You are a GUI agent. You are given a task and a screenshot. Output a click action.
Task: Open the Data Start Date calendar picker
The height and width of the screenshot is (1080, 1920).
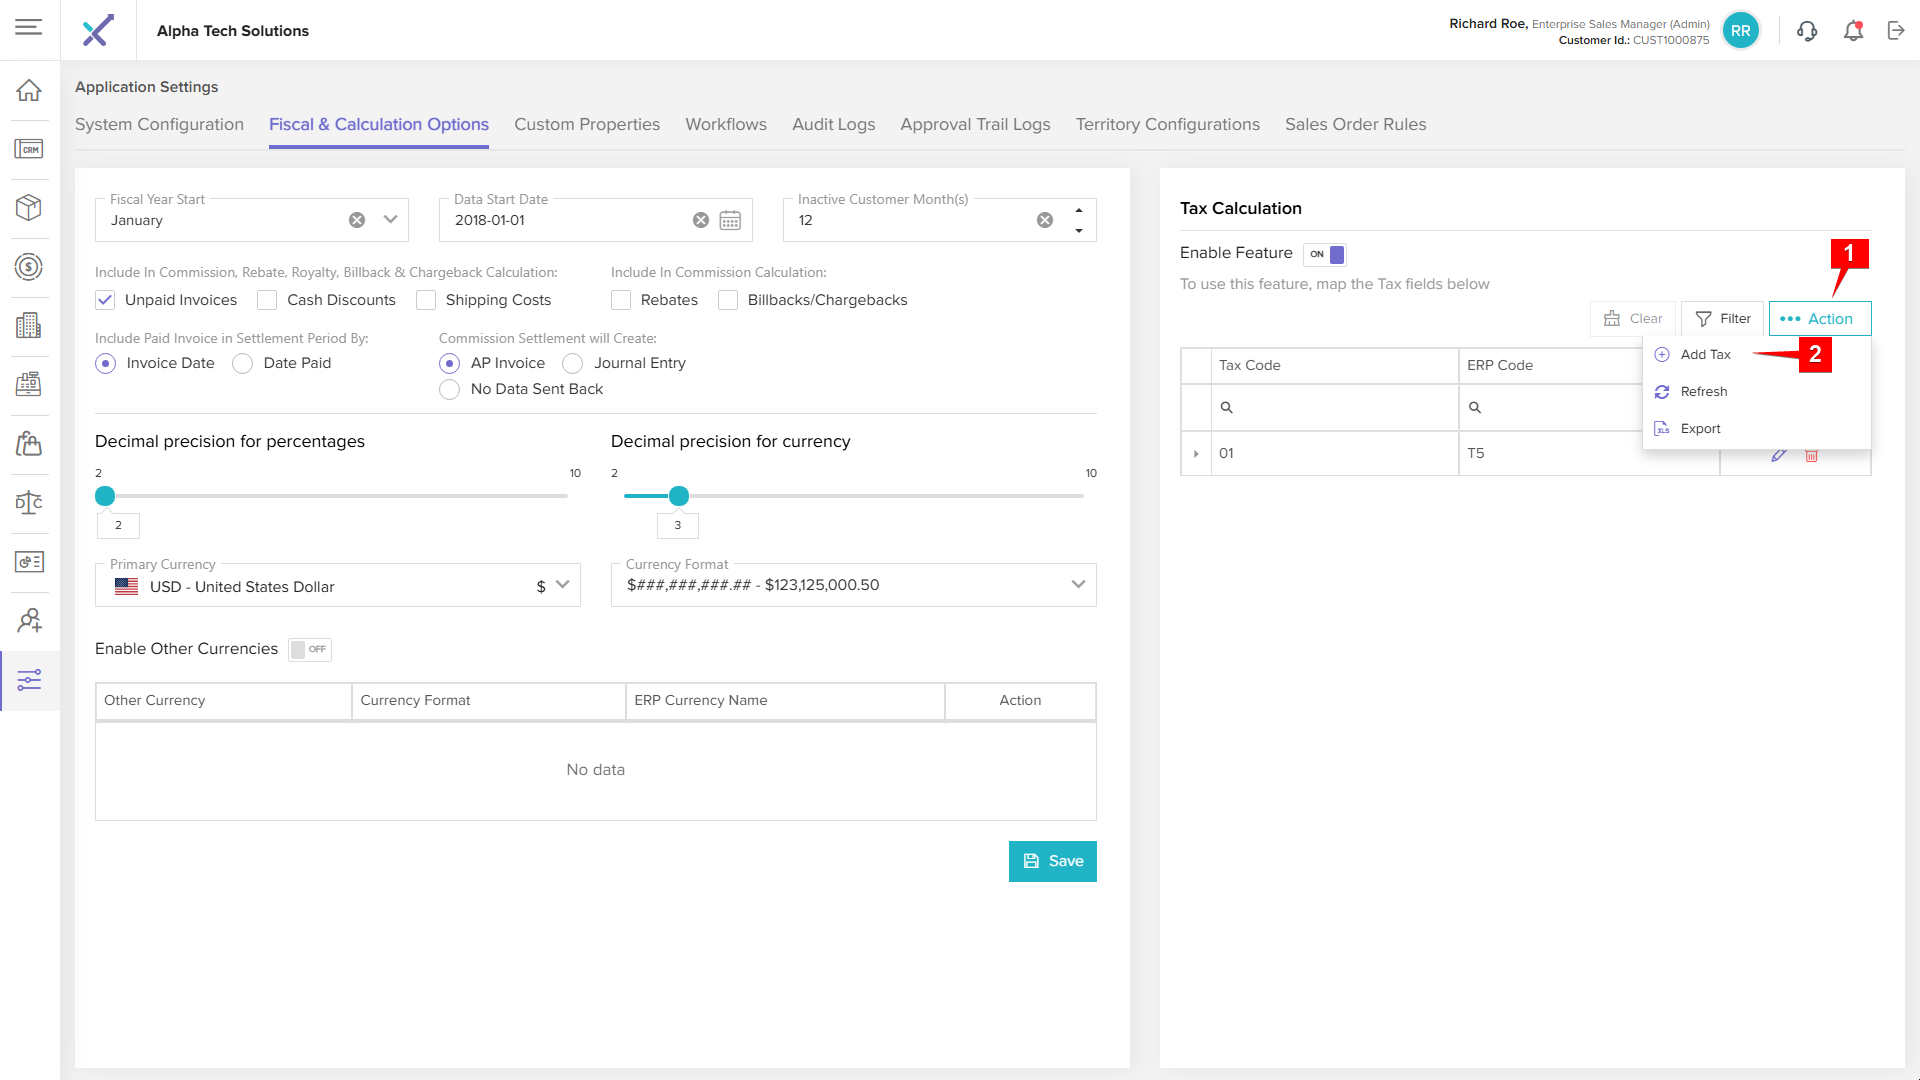(x=730, y=220)
